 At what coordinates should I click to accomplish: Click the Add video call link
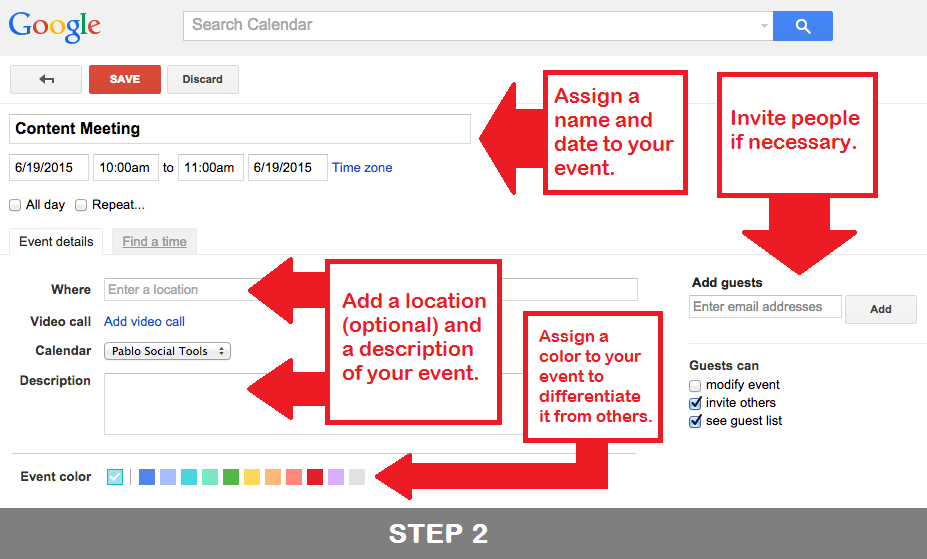tap(144, 321)
